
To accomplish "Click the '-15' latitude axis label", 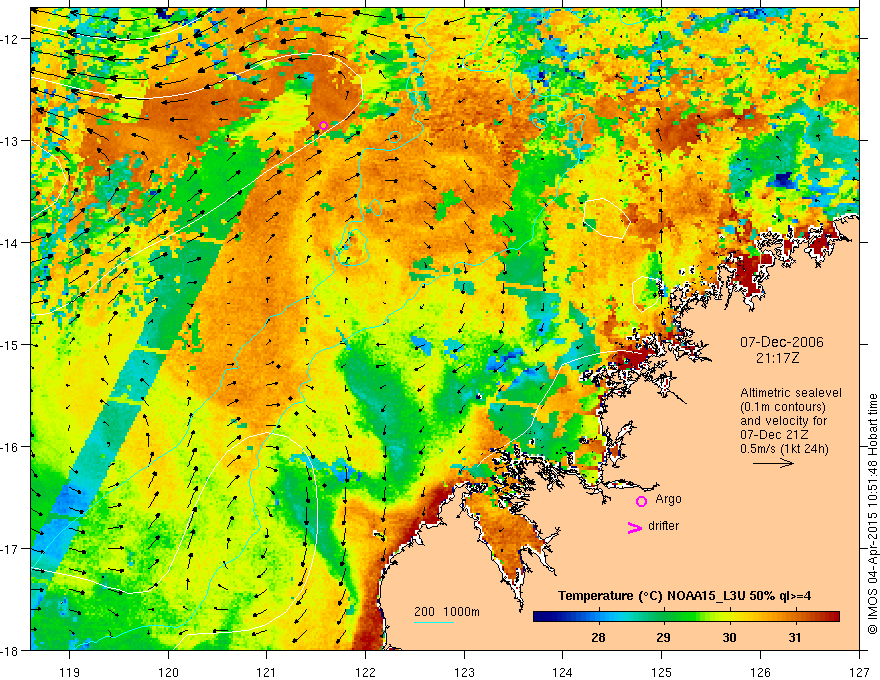I will coord(11,344).
